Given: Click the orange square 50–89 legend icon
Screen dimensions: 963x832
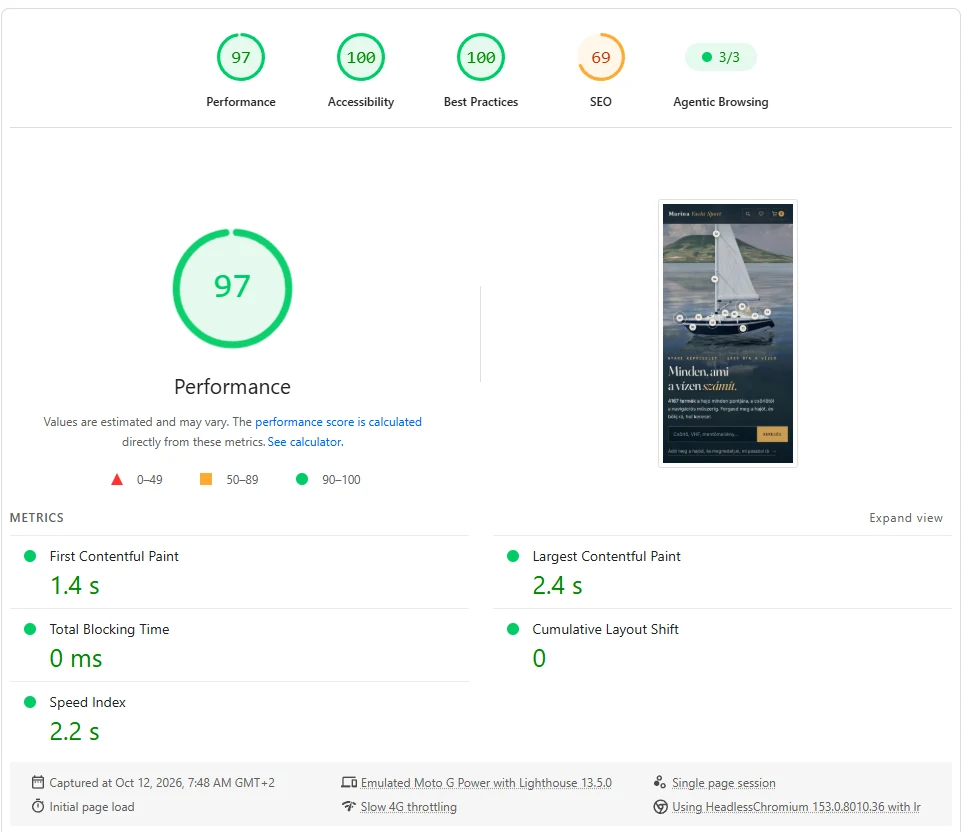Looking at the screenshot, I should (x=206, y=479).
